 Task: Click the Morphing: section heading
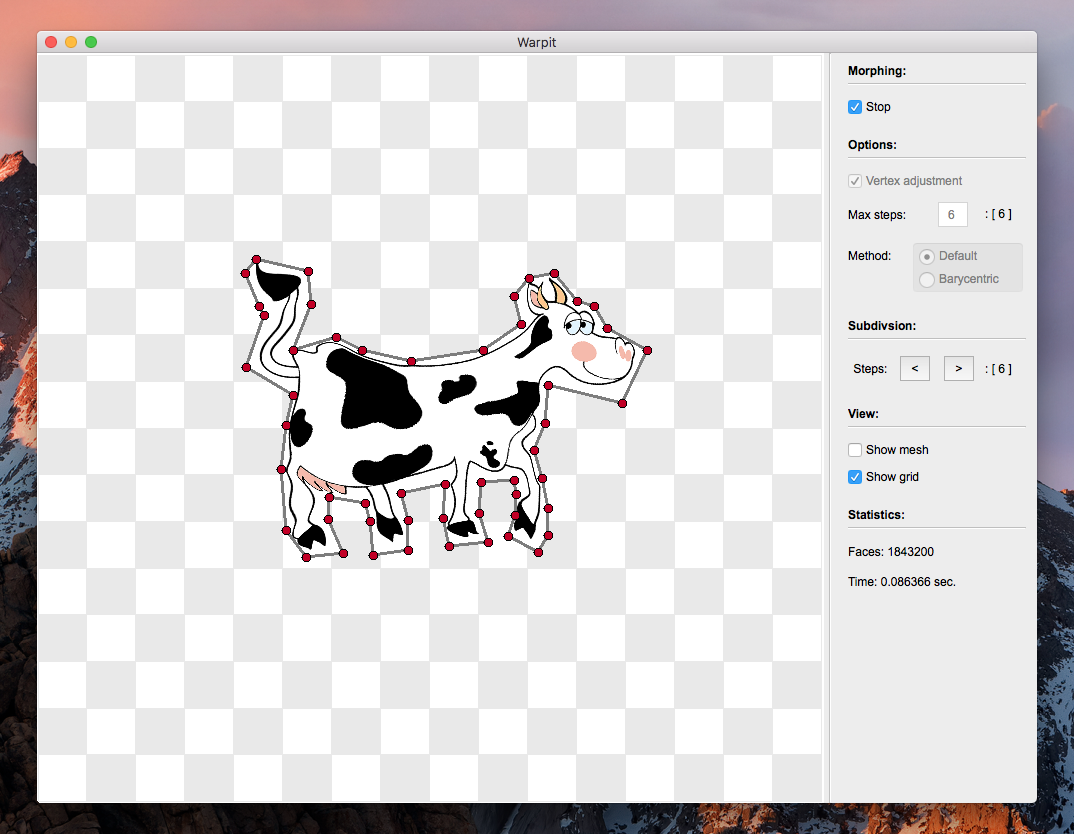tap(877, 71)
